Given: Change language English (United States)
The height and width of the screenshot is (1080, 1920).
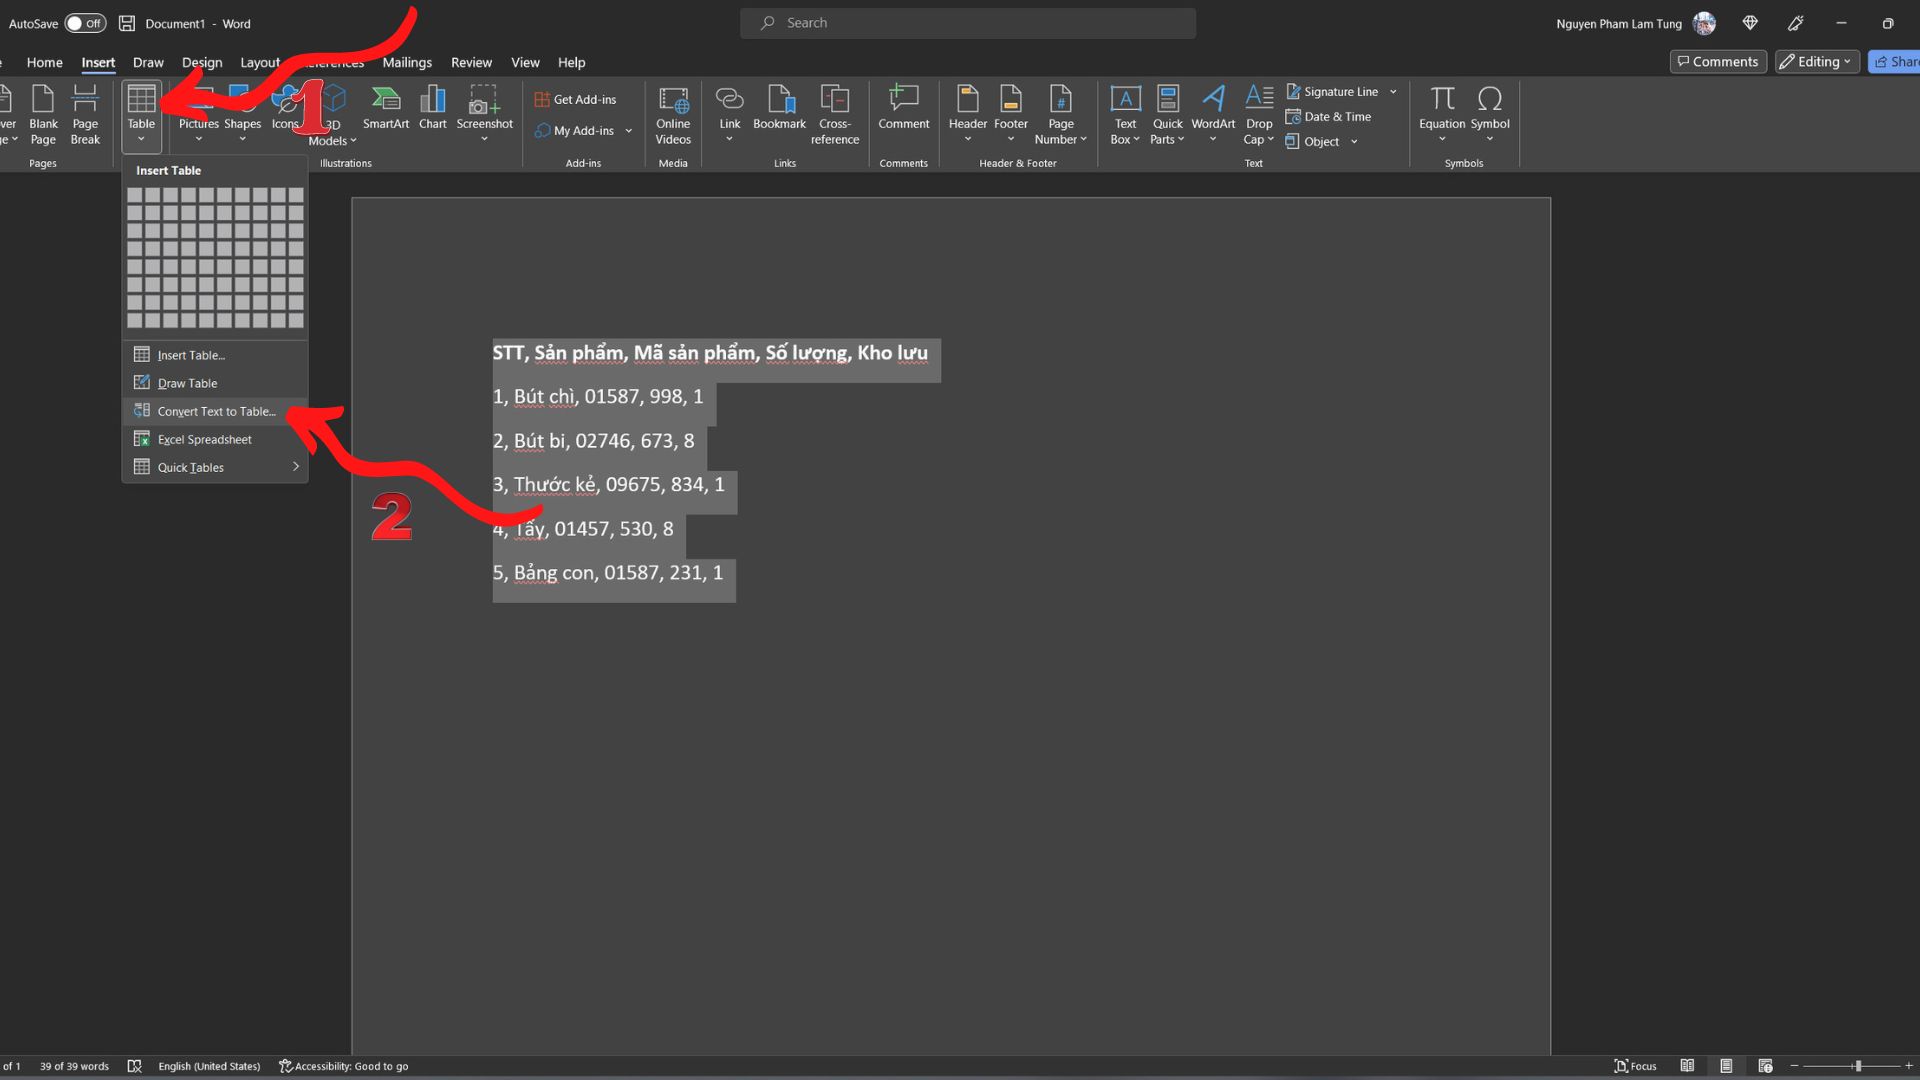Looking at the screenshot, I should point(209,1066).
